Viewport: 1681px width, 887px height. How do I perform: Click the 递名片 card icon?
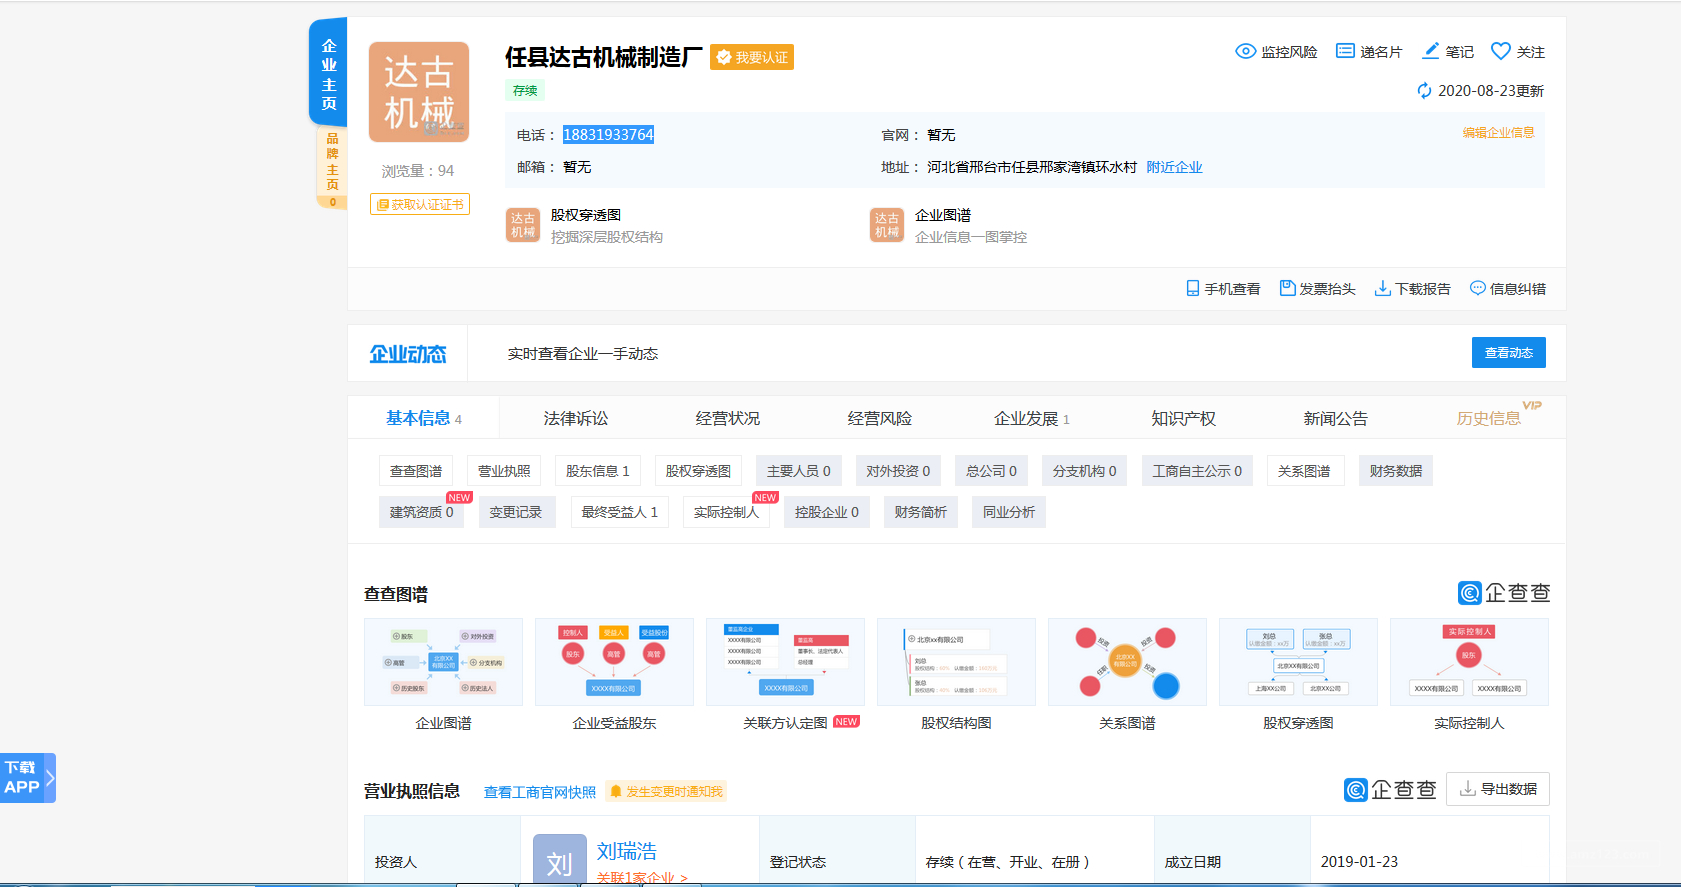tap(1345, 51)
